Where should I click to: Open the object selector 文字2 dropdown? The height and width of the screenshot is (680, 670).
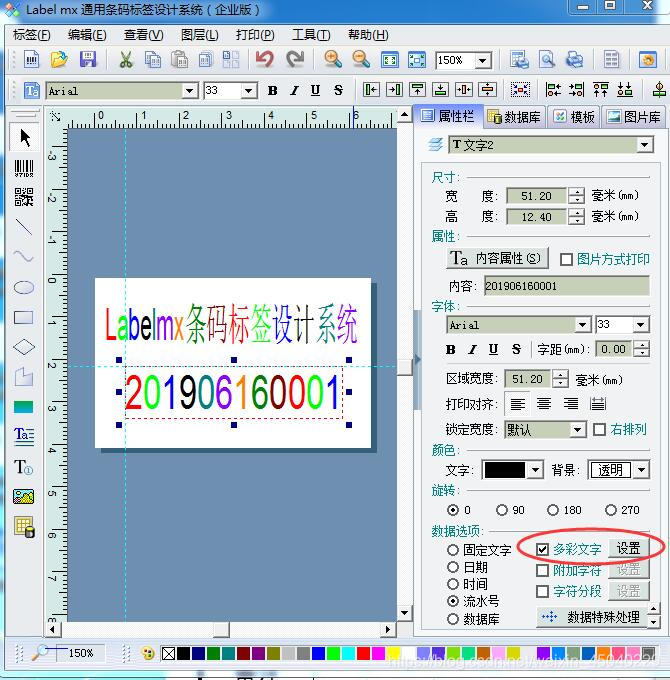click(x=644, y=145)
